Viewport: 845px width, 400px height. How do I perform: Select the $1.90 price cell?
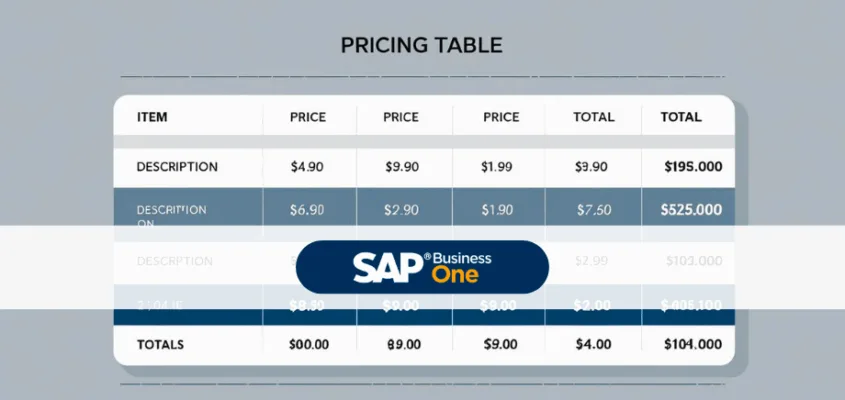[497, 210]
